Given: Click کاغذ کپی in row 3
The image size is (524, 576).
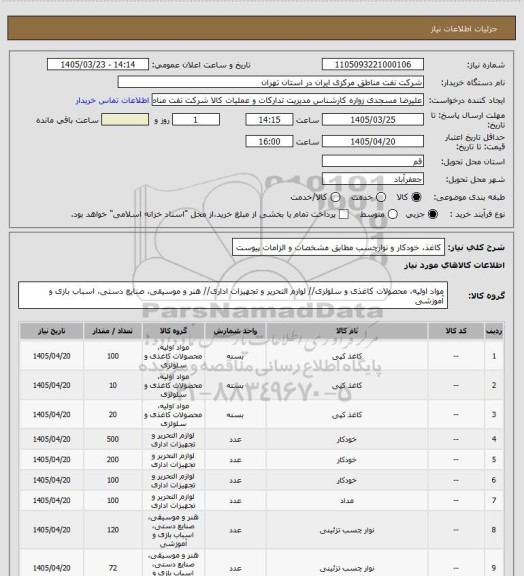Looking at the screenshot, I should click(347, 415).
